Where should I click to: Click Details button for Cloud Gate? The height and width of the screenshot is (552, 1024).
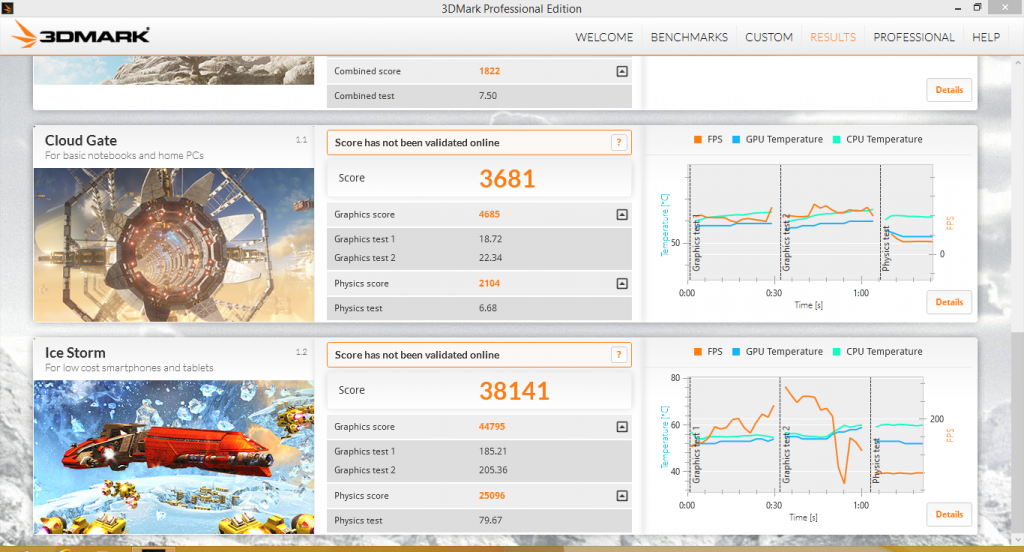pyautogui.click(x=949, y=302)
